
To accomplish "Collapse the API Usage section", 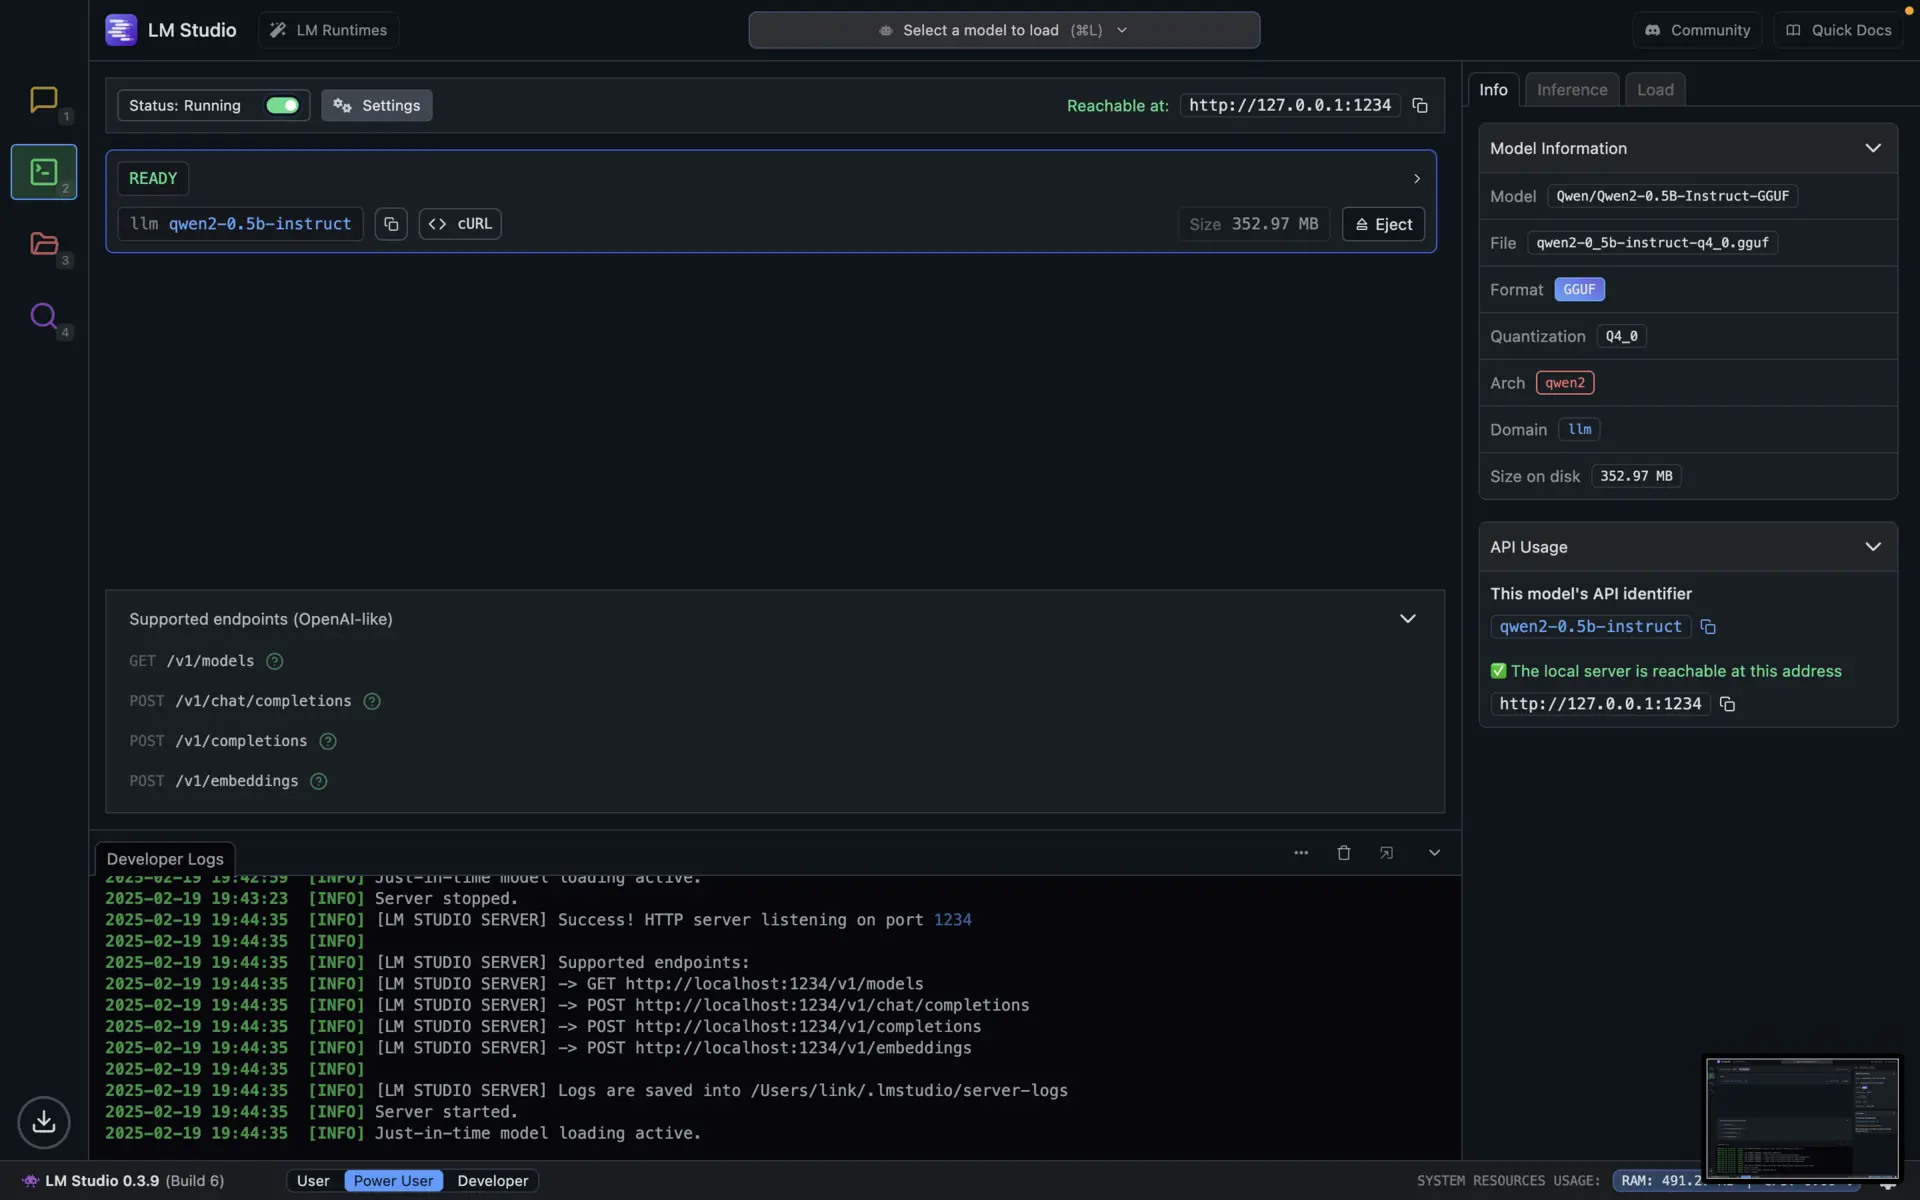I will coord(1874,546).
